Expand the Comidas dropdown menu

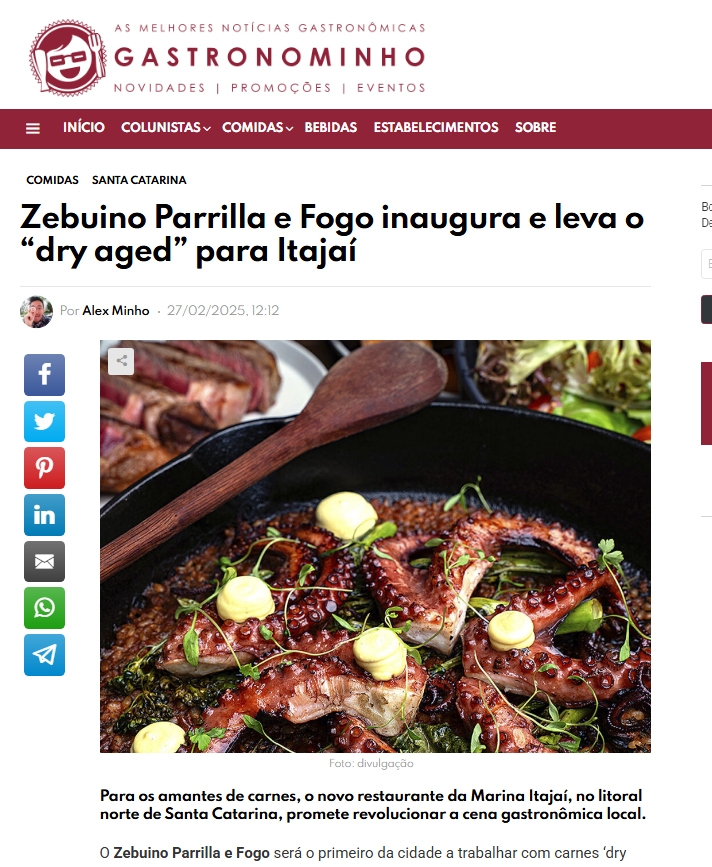pos(257,127)
